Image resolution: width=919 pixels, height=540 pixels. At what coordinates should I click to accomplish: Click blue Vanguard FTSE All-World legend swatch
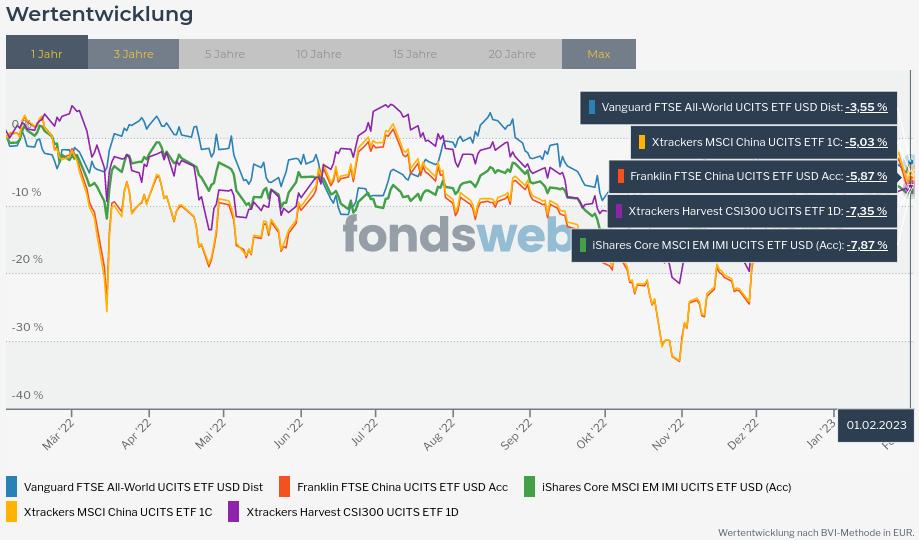tap(12, 487)
